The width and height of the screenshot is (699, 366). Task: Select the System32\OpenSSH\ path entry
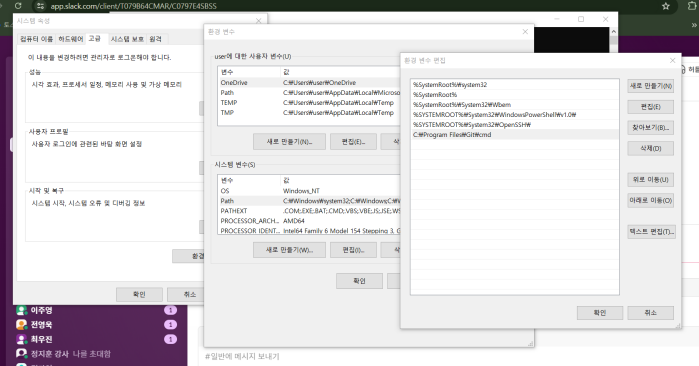515,125
